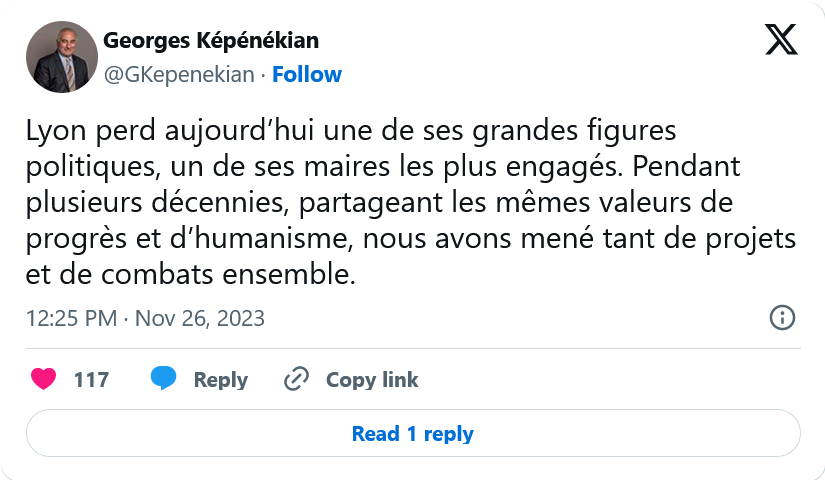Click the line beginning "plusieurs décennies"
The image size is (825, 480).
pos(379,203)
